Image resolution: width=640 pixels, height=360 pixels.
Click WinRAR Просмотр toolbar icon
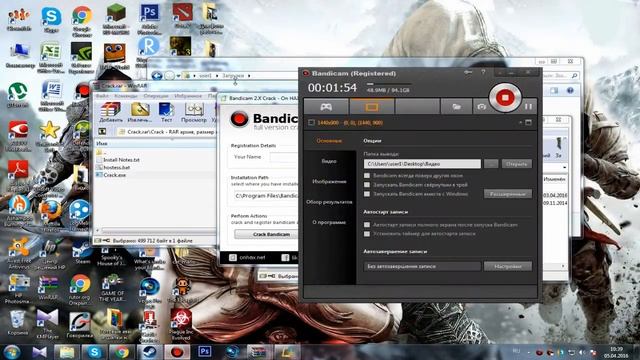193,112
